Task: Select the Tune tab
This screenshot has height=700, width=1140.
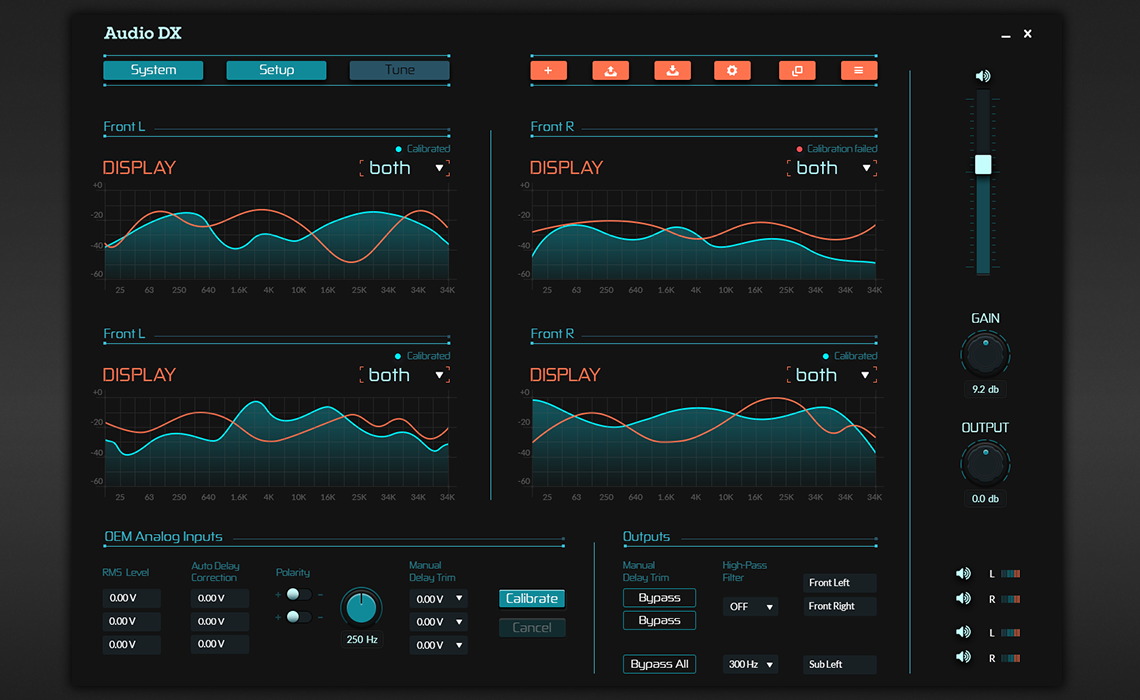Action: (x=399, y=70)
